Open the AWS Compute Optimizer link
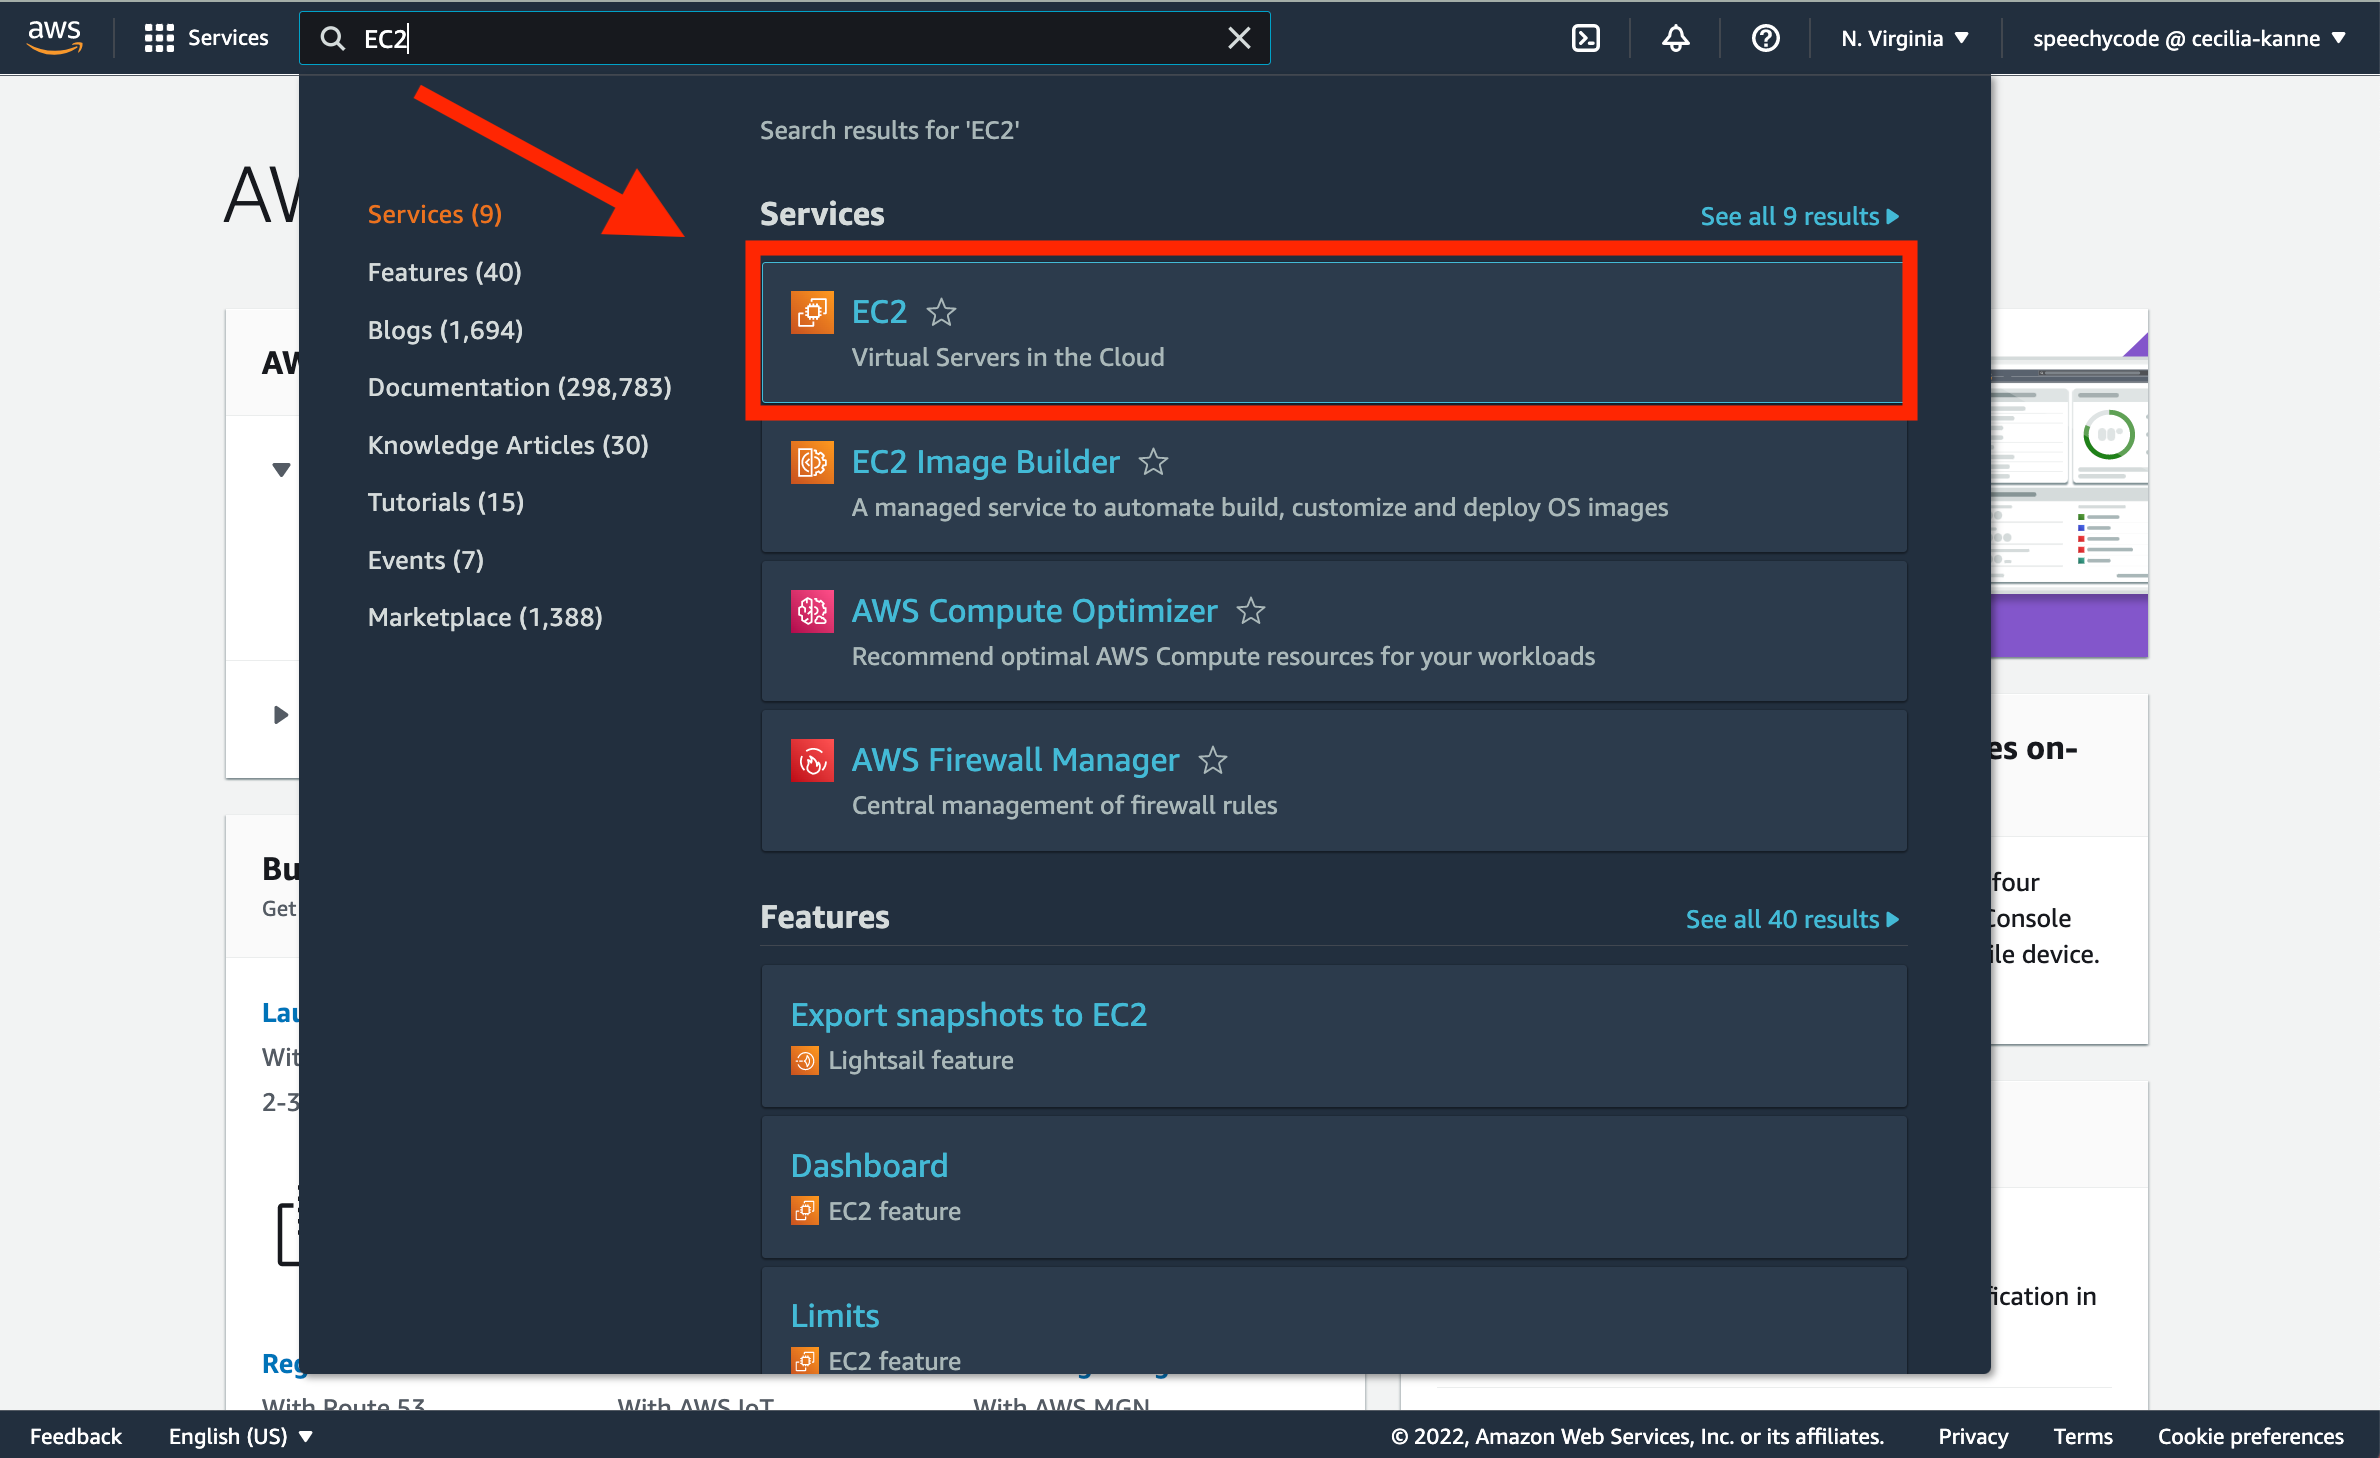This screenshot has width=2380, height=1458. pos(1035,611)
